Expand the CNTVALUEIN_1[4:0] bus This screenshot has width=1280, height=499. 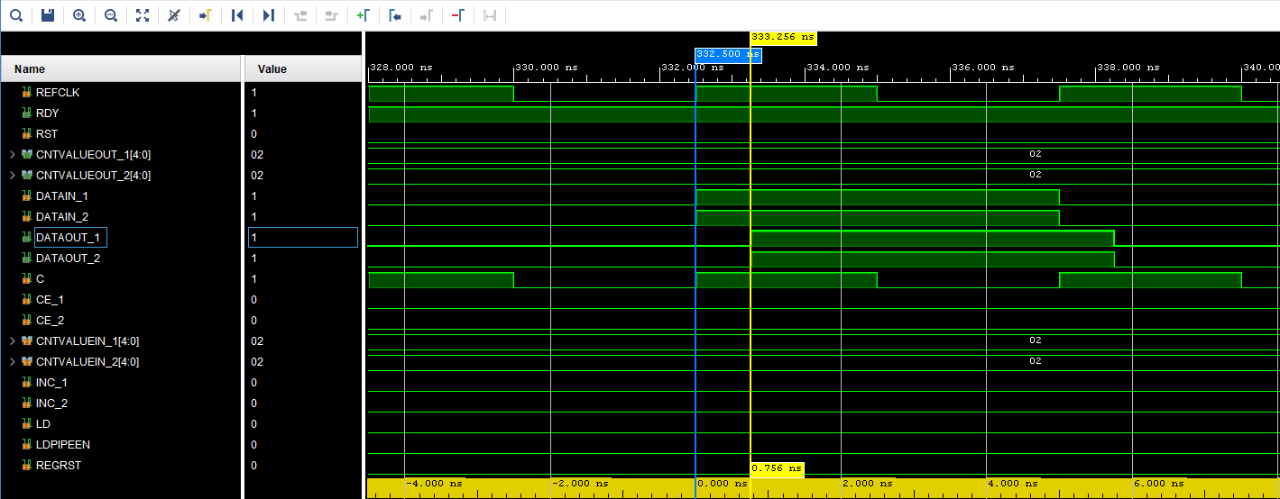[x=11, y=341]
